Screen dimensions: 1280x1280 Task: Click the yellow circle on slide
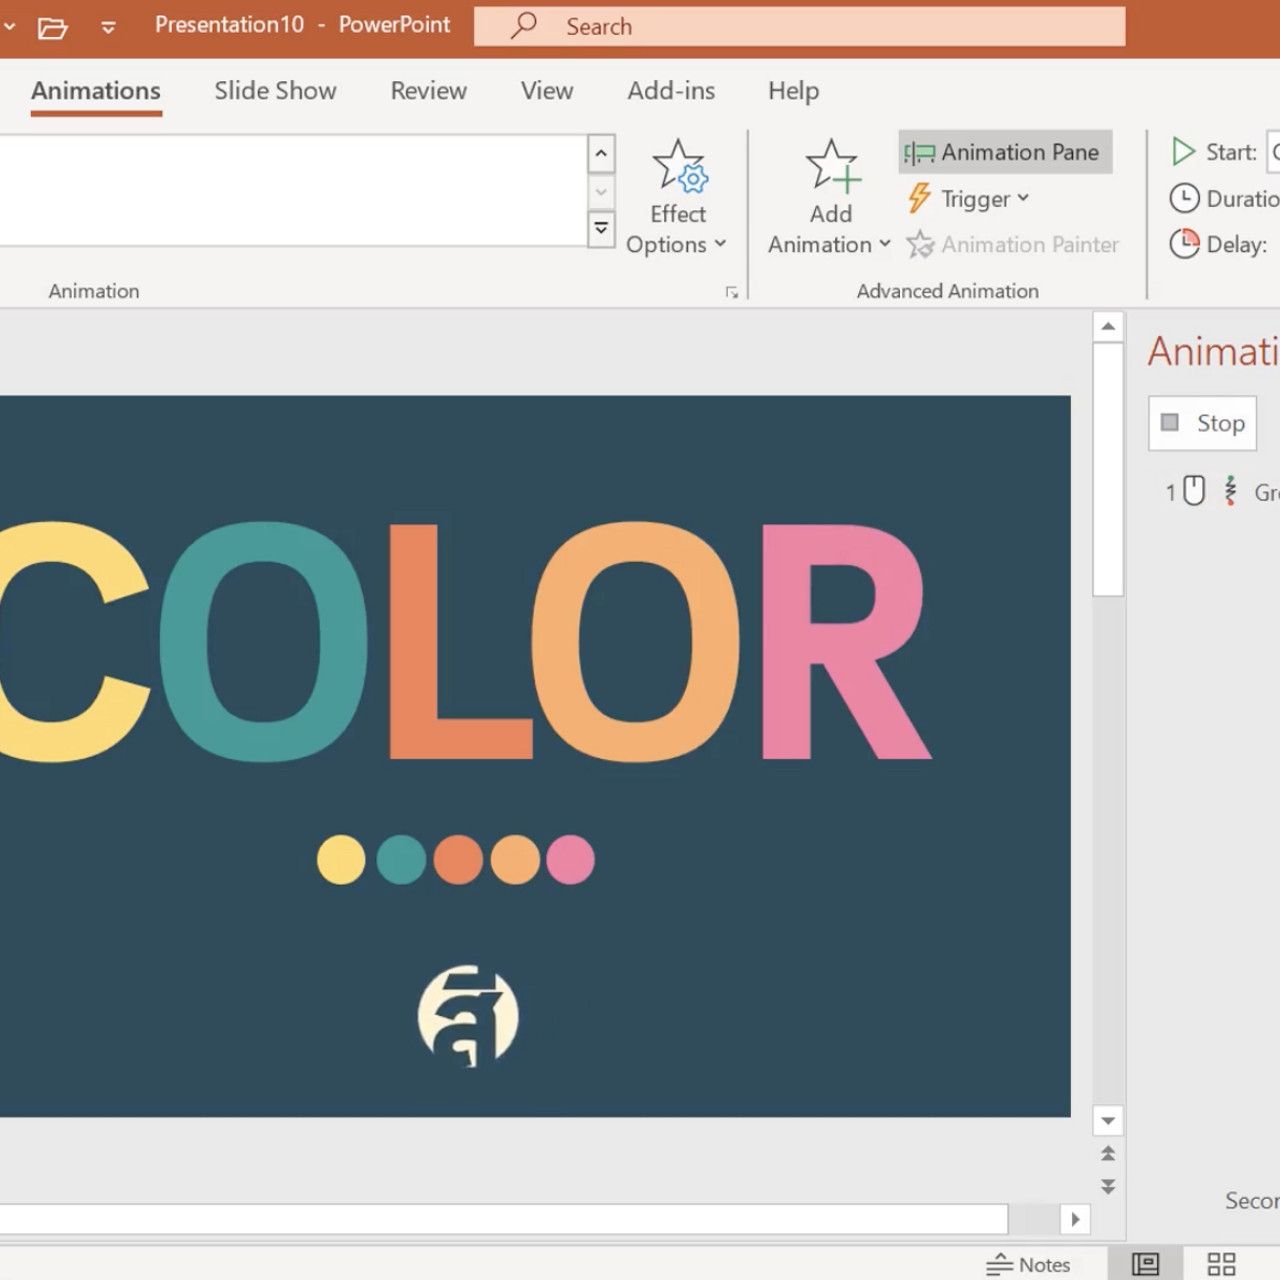coord(341,860)
